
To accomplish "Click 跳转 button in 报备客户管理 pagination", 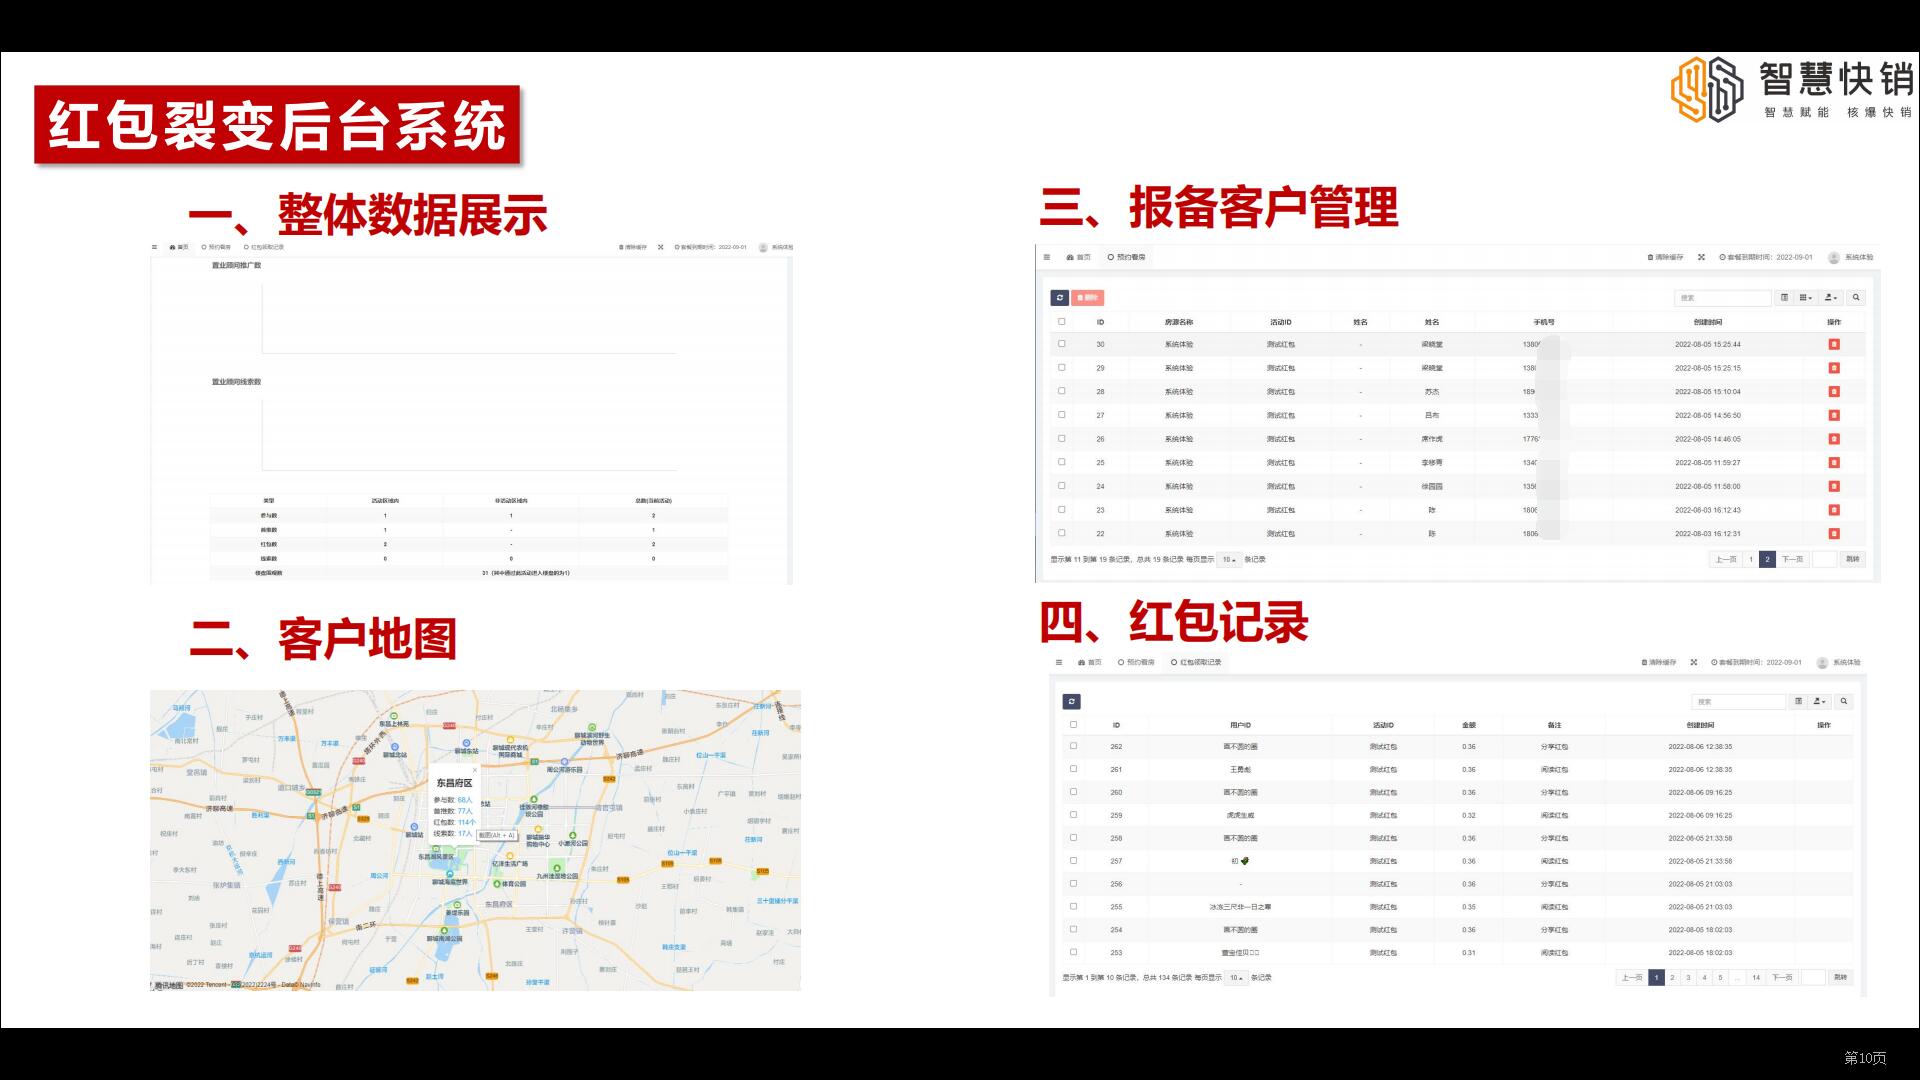I will coord(1853,560).
